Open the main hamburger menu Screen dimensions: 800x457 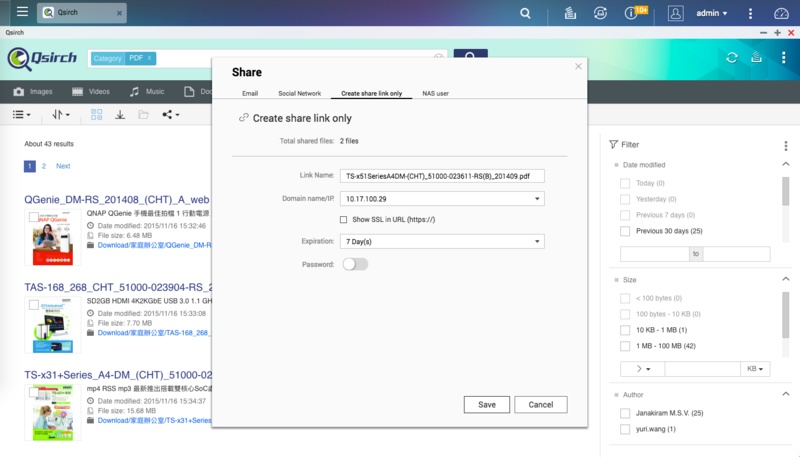pos(22,11)
